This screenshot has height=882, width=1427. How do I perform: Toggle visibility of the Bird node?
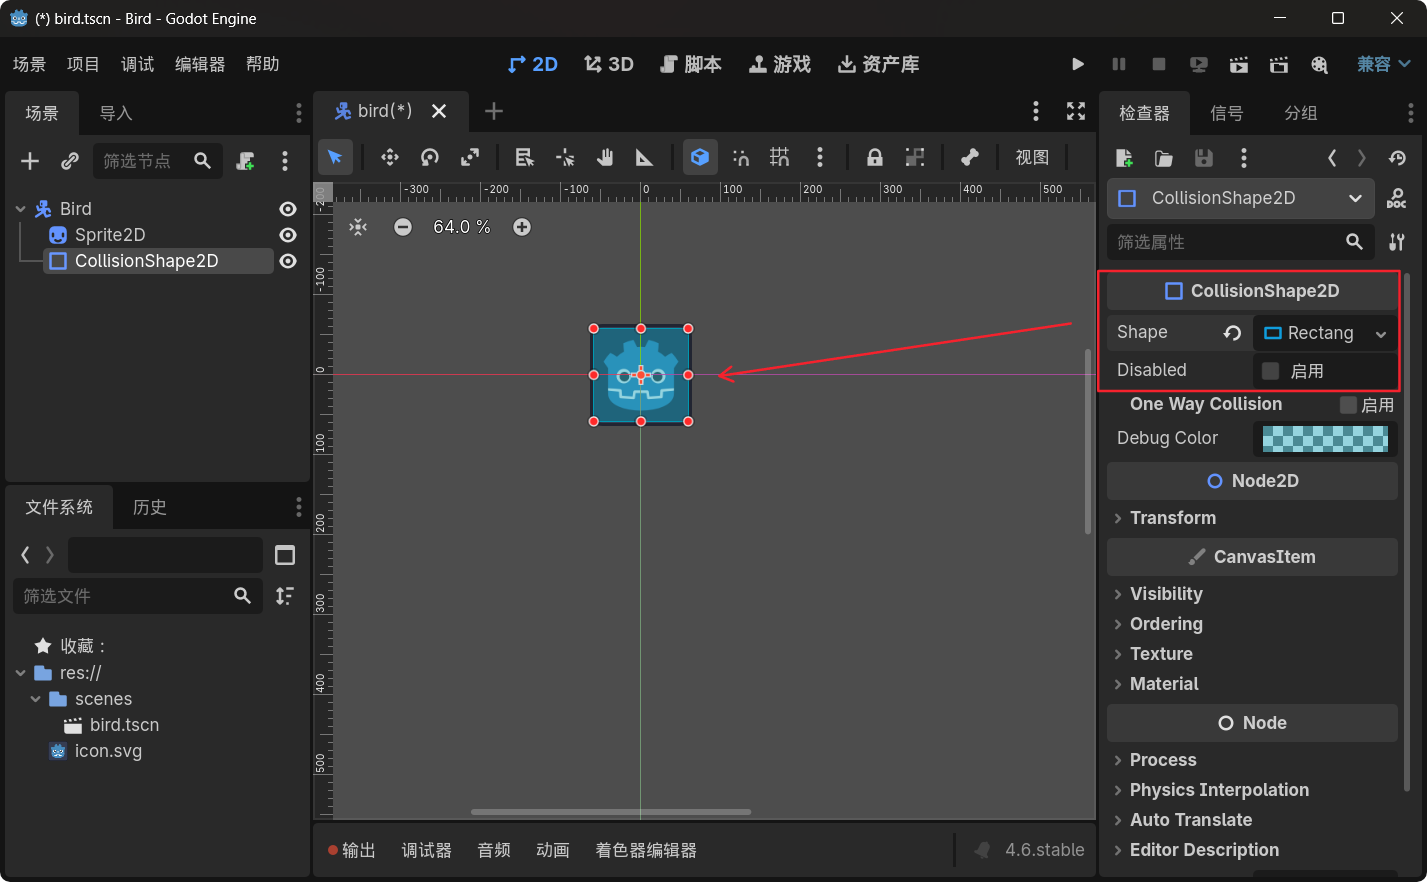288,209
